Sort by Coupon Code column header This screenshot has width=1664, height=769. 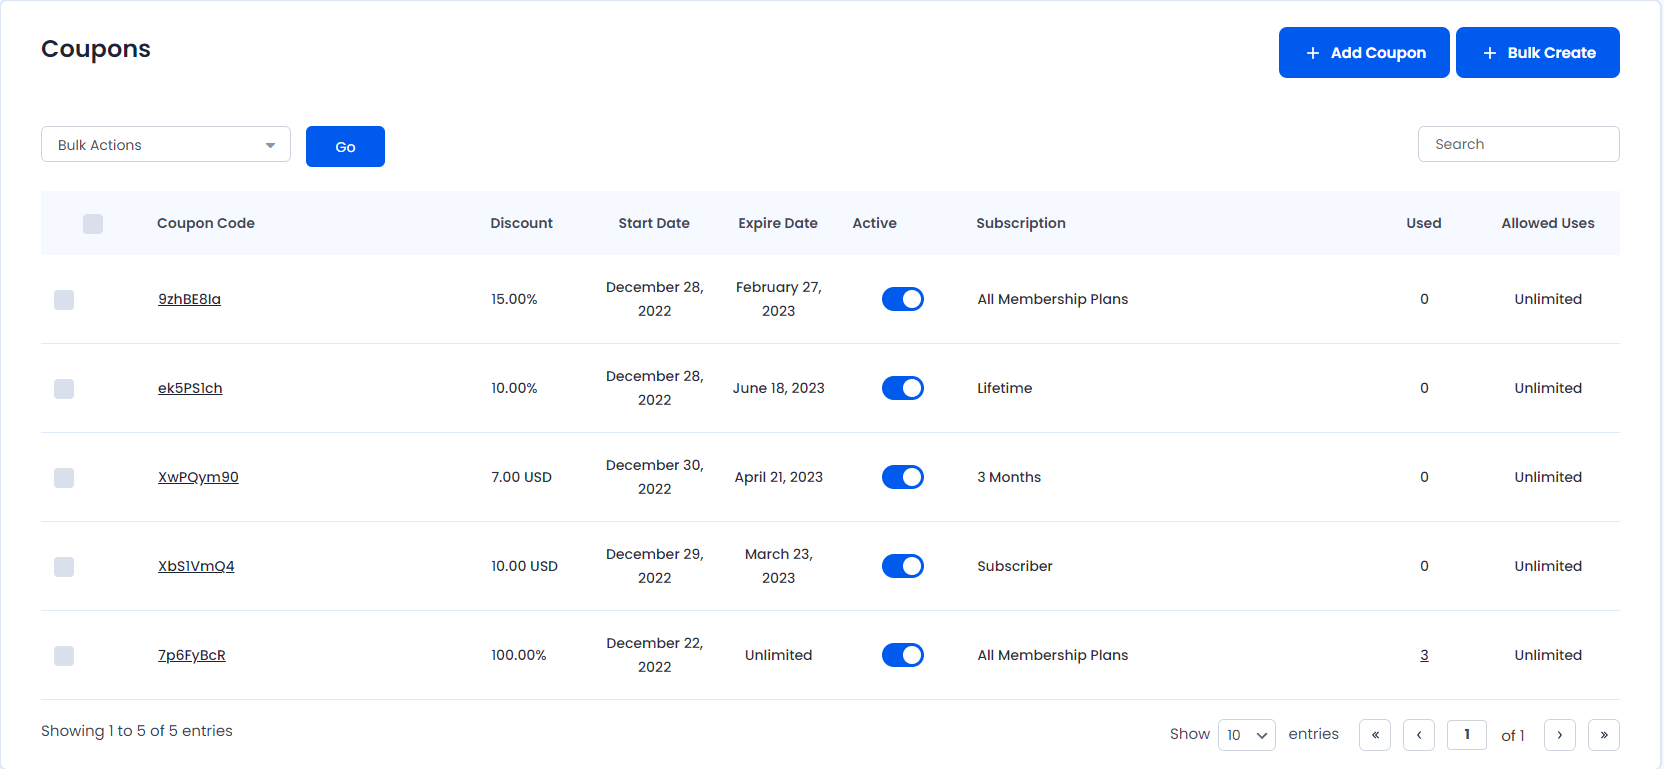point(206,223)
